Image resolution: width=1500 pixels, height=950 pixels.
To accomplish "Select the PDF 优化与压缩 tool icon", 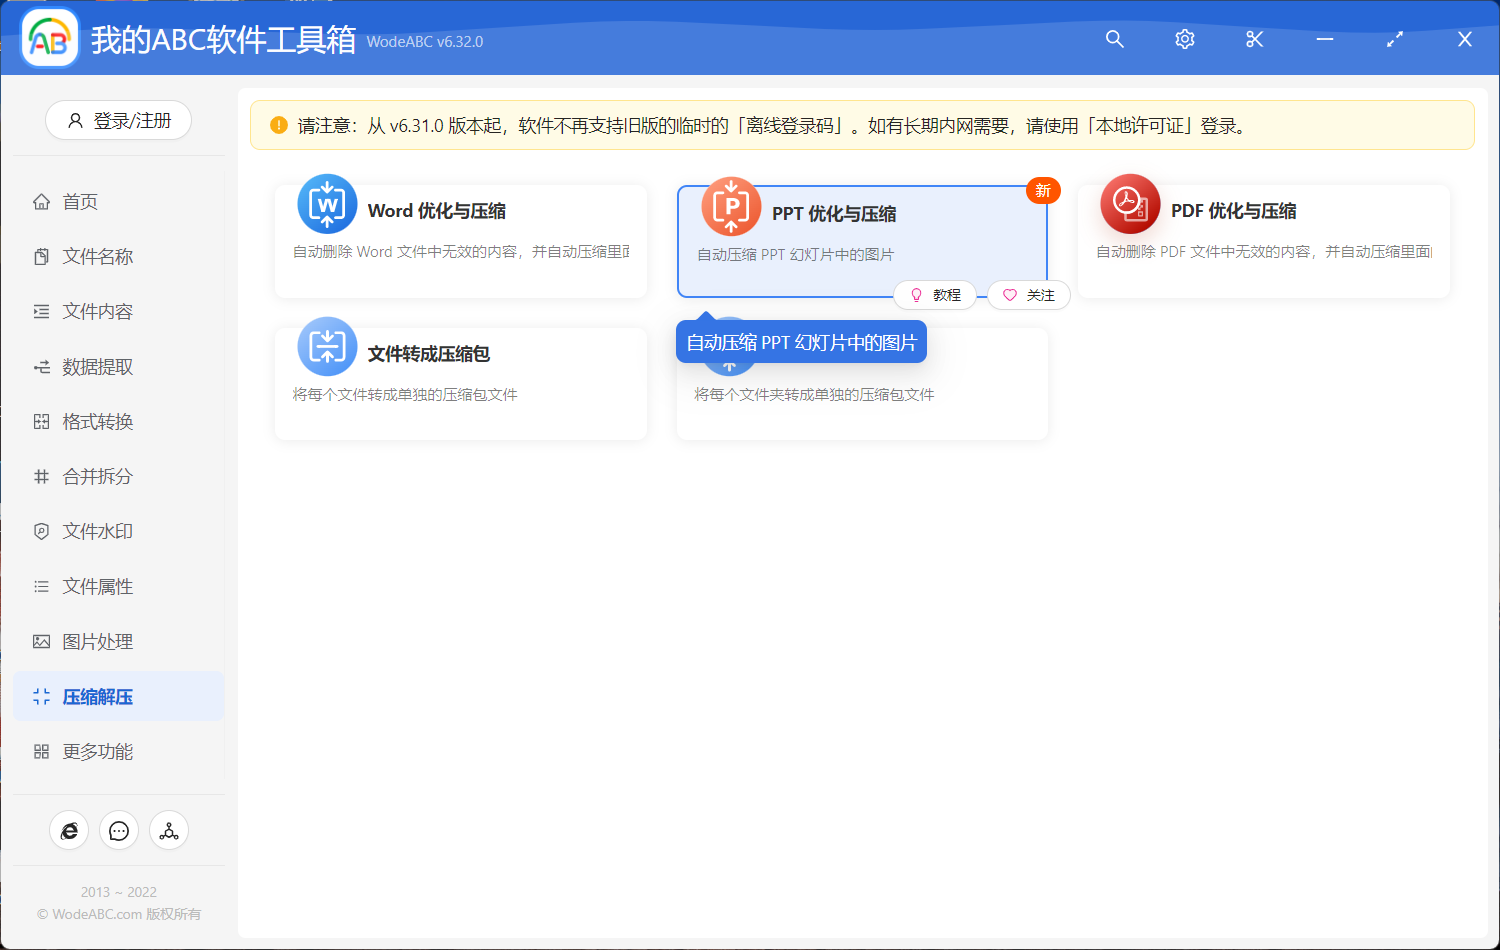I will coord(1129,203).
